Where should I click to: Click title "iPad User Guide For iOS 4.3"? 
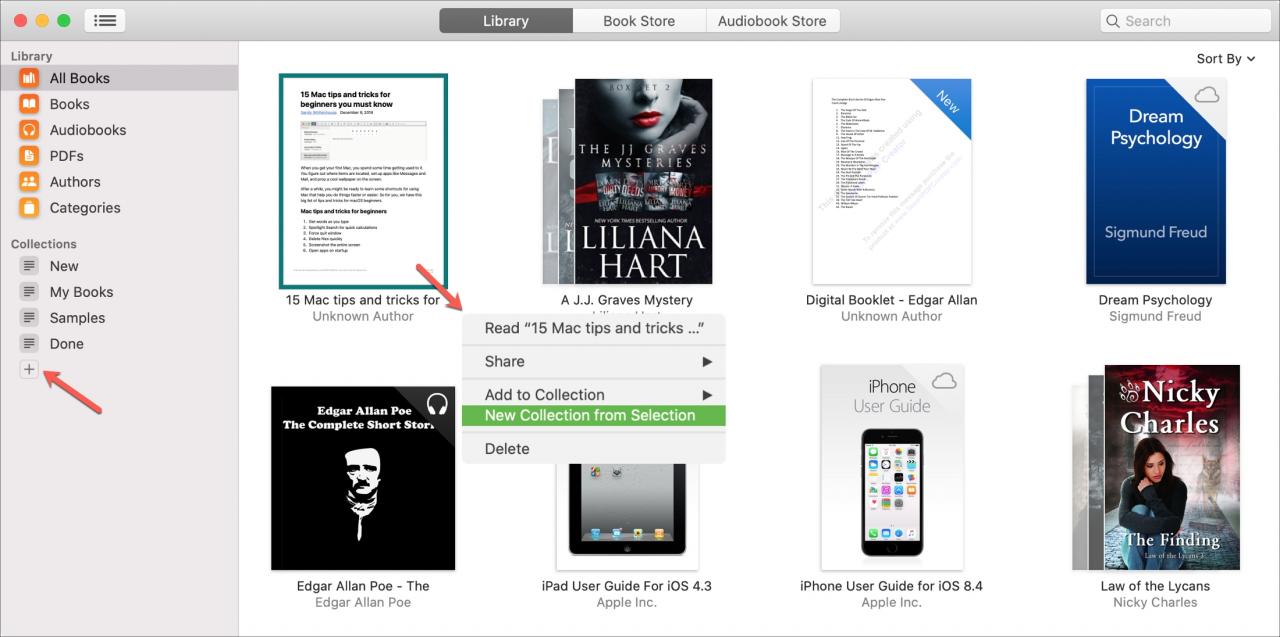[x=627, y=586]
